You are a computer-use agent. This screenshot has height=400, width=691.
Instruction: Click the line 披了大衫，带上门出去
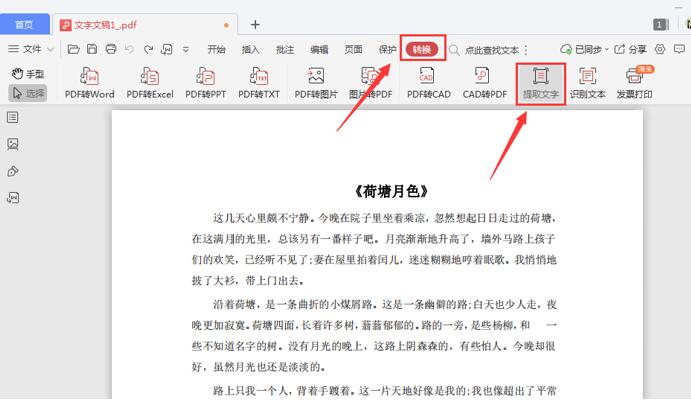click(x=248, y=281)
